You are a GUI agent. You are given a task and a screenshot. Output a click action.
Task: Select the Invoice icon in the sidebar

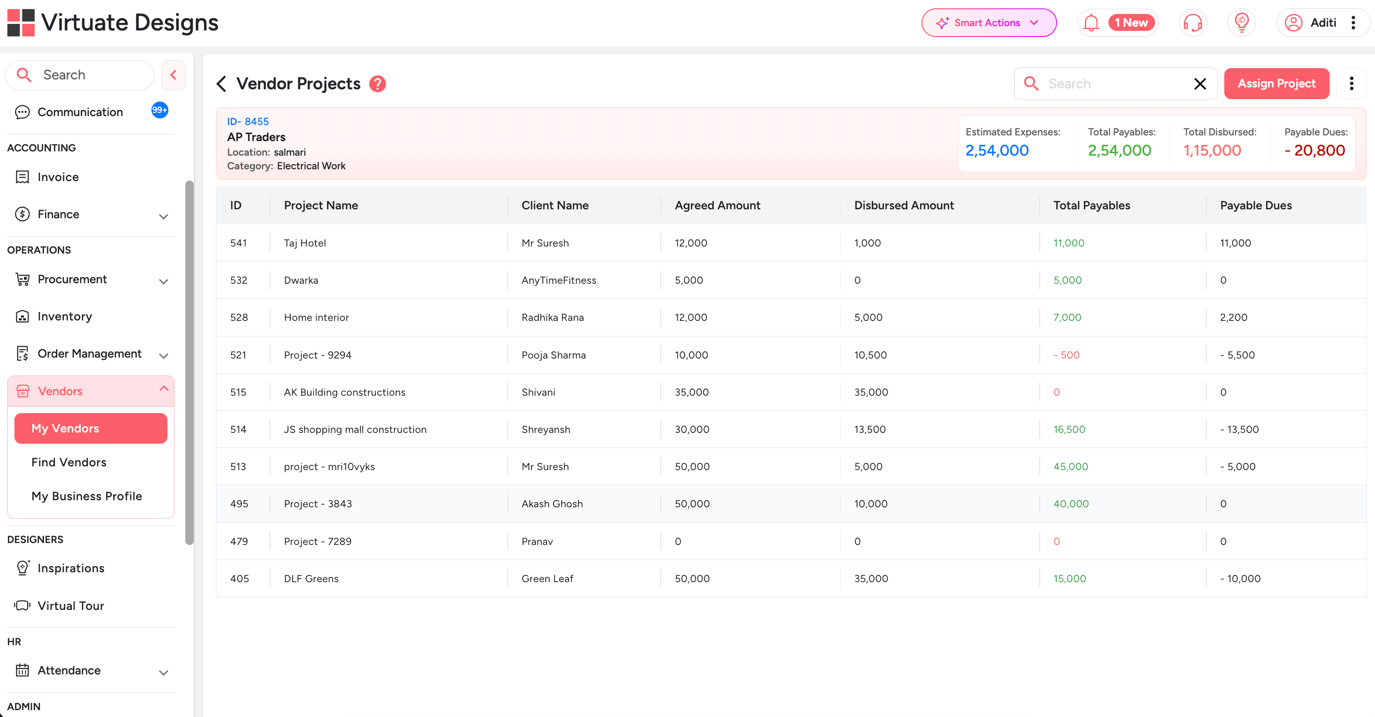(x=22, y=177)
